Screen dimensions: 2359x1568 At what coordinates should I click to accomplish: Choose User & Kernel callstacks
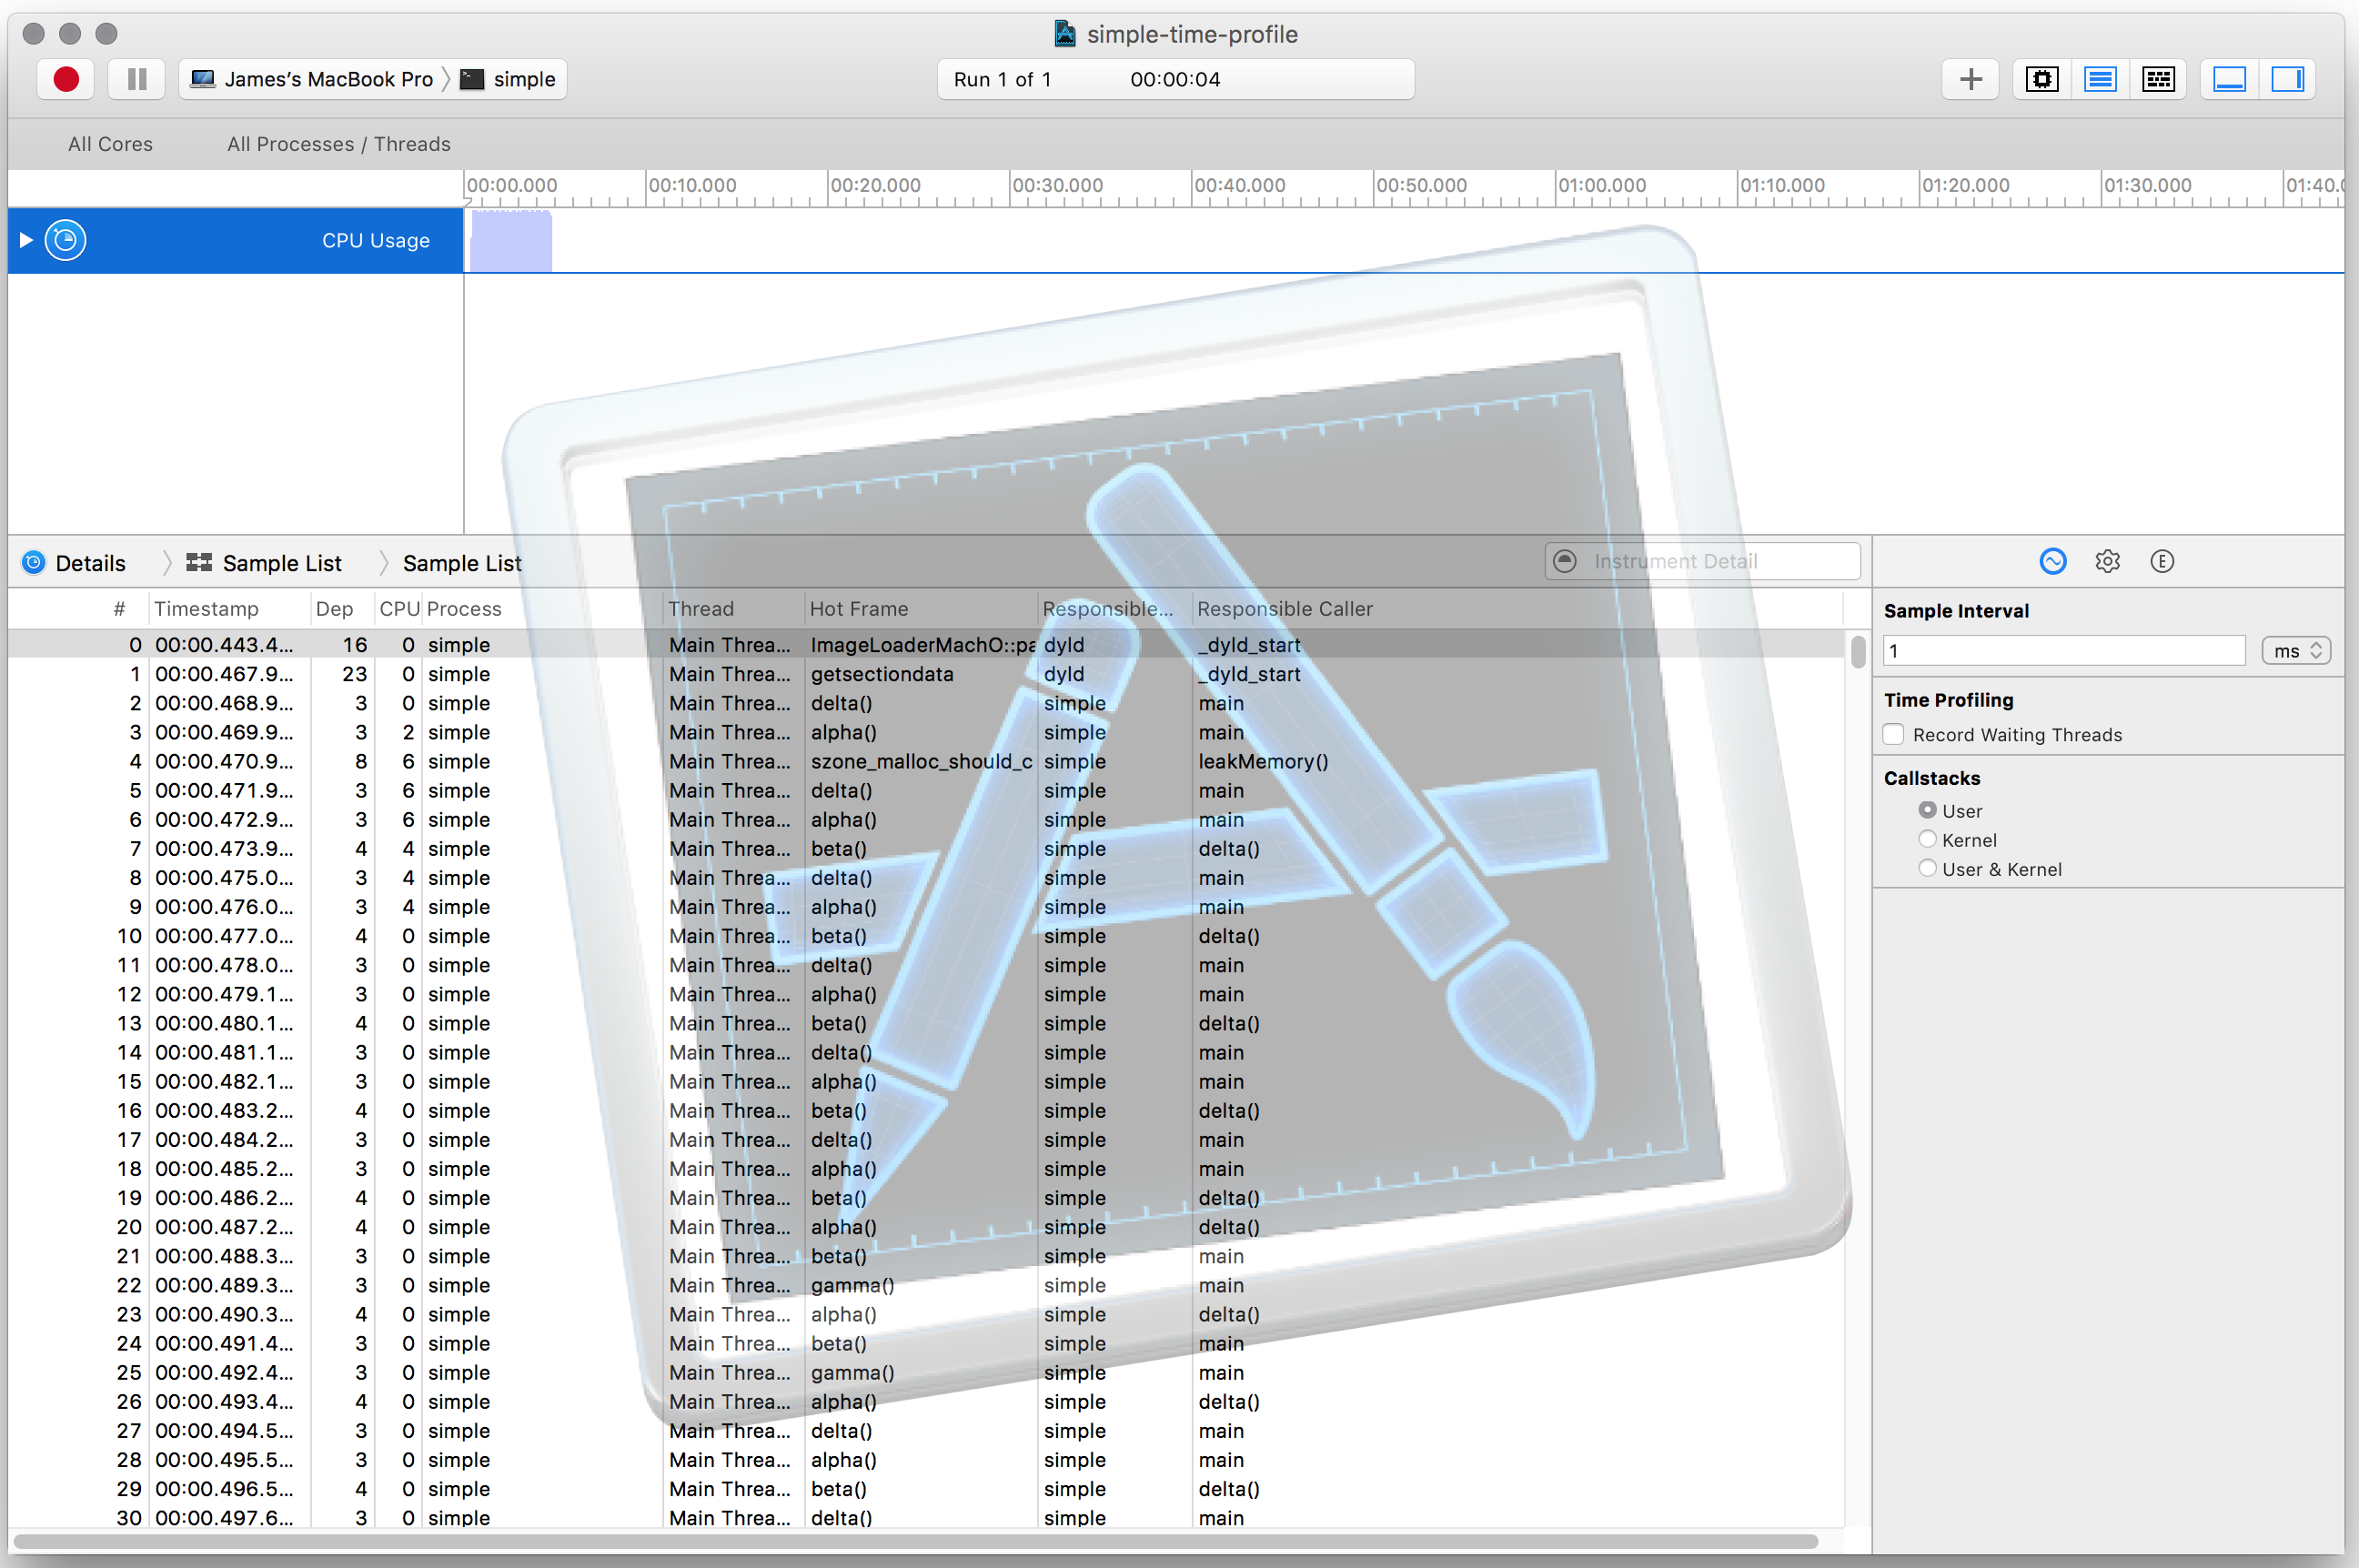coord(1927,868)
